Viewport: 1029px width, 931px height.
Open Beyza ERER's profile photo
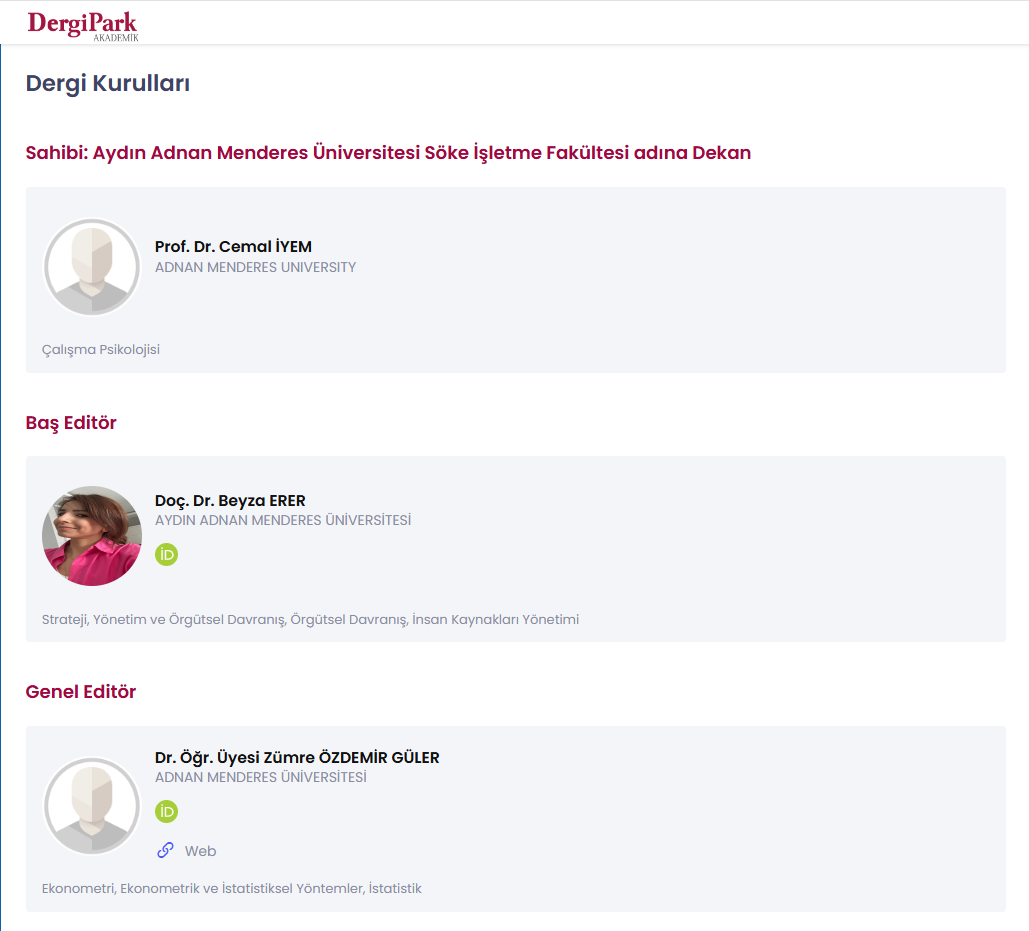92,536
